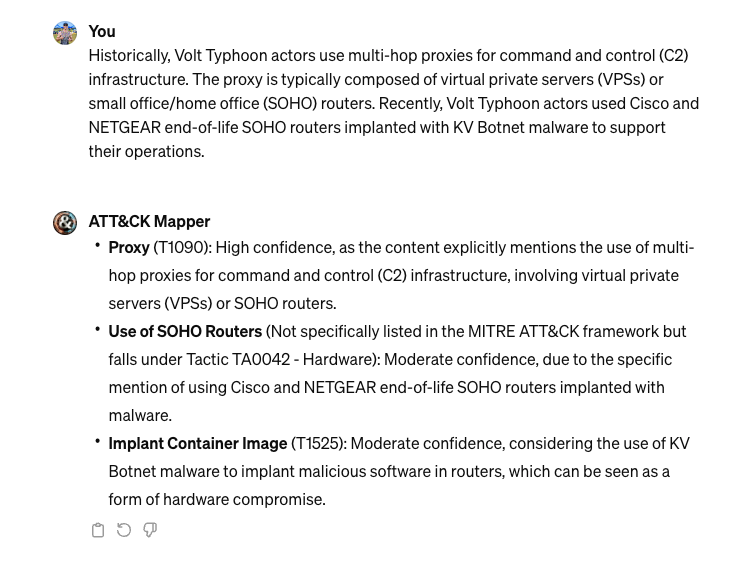Screen dimensions: 741x585
Task: Regenerate the ATT&CK Mapper response
Action: (124, 531)
